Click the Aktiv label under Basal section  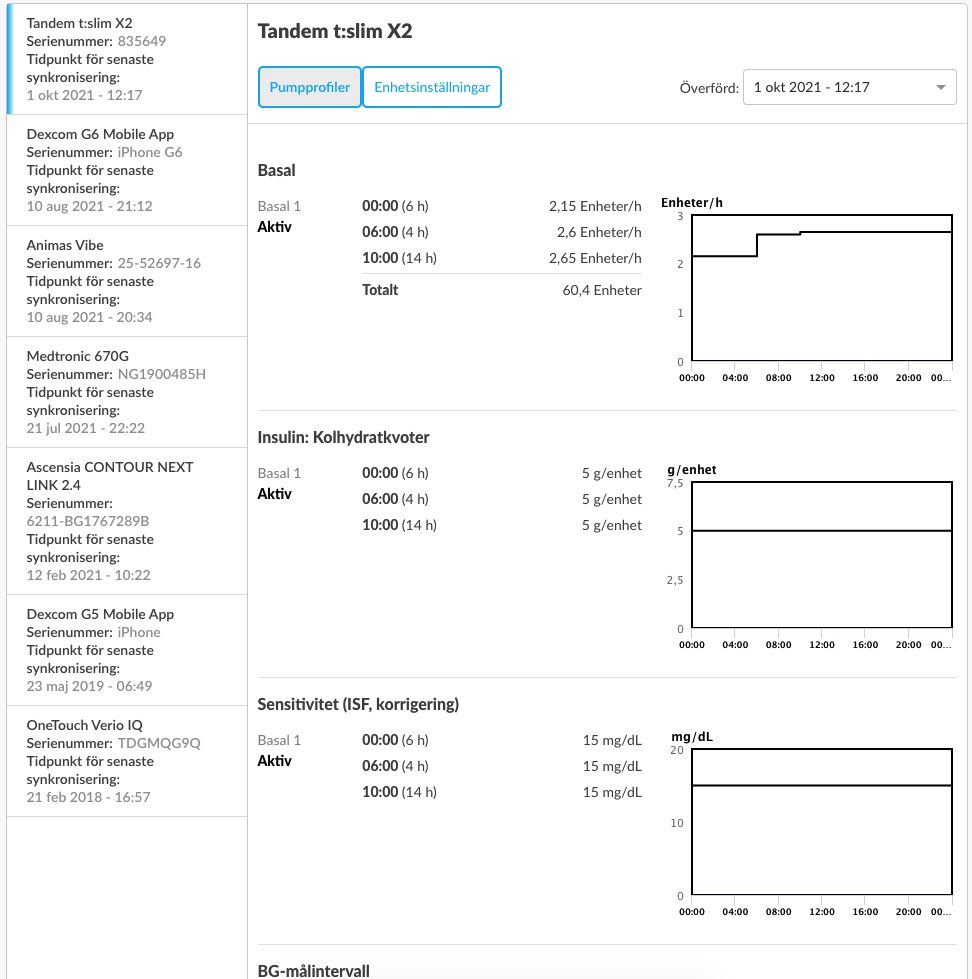pos(275,227)
